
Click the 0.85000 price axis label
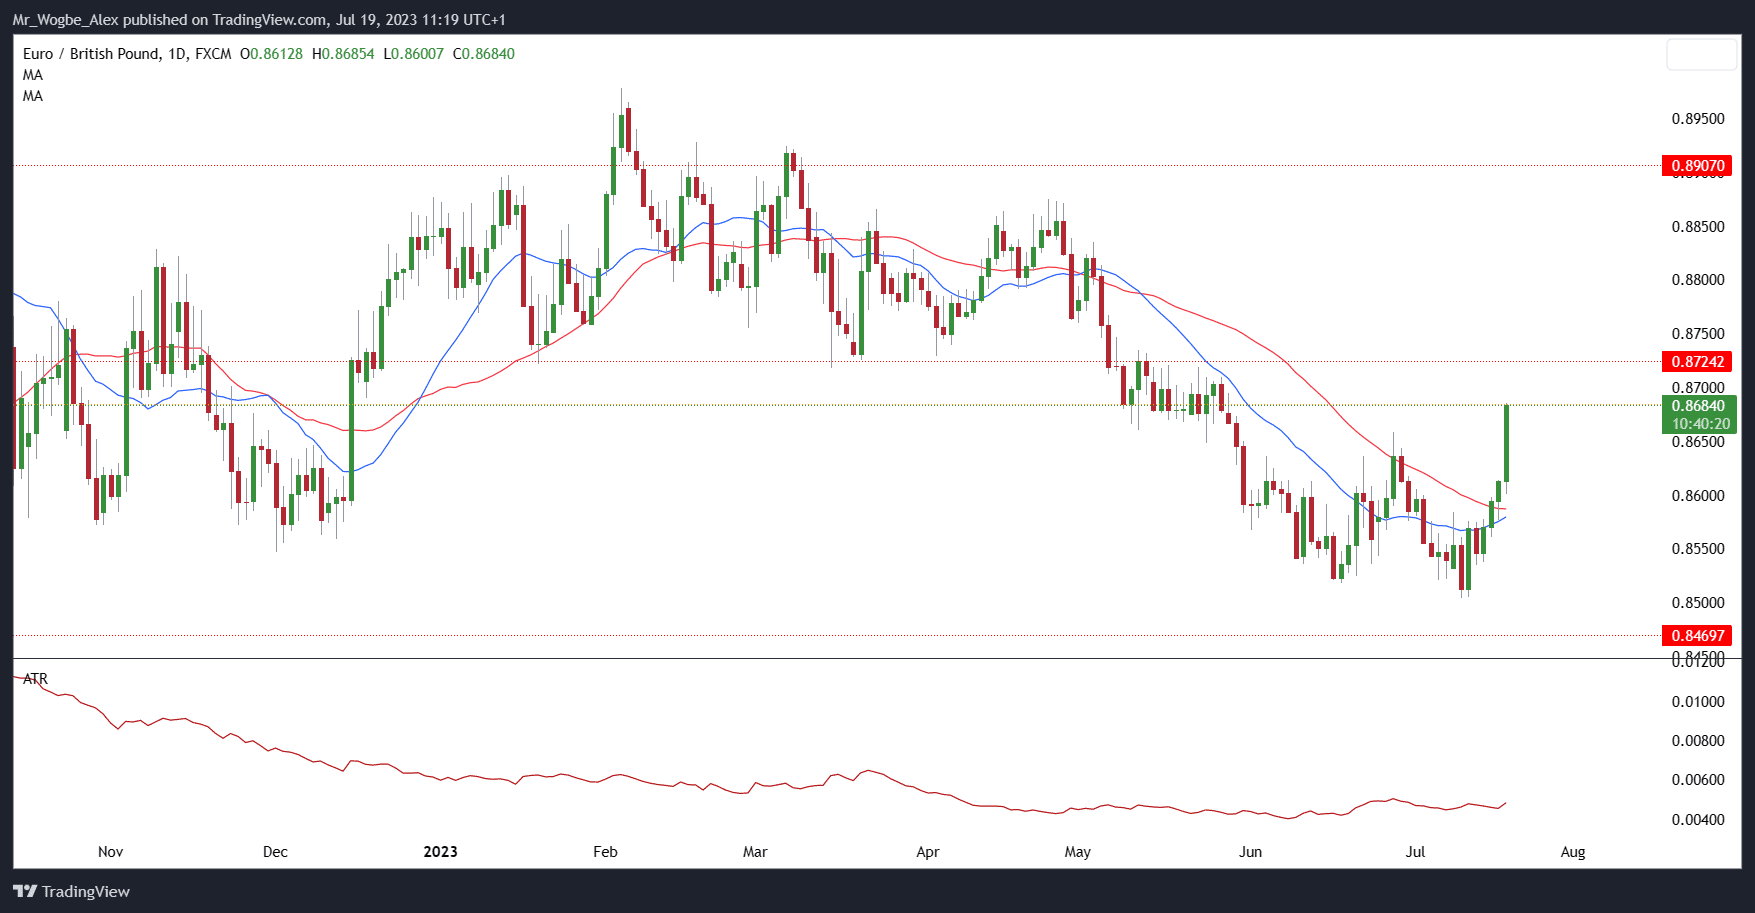[1698, 603]
